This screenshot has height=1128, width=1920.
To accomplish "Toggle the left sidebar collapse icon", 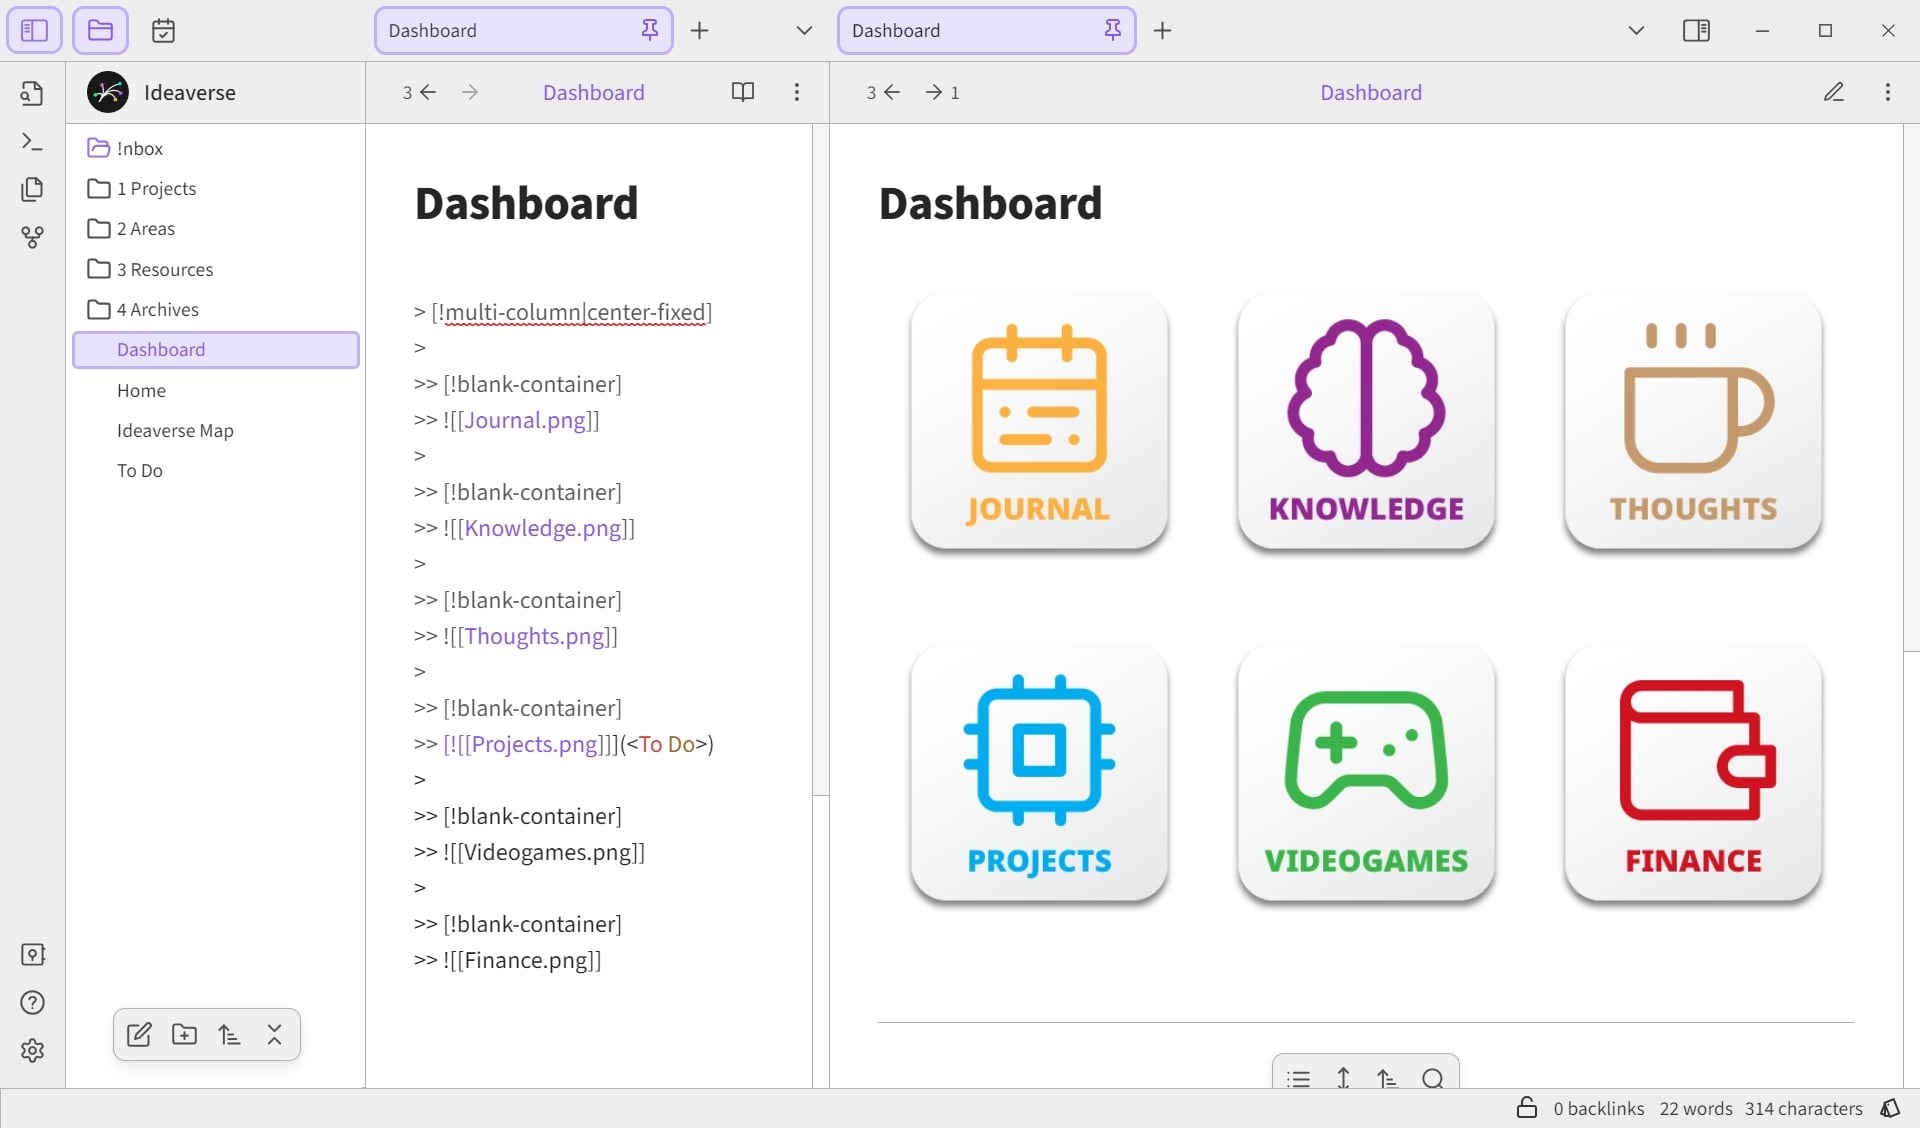I will click(x=34, y=30).
